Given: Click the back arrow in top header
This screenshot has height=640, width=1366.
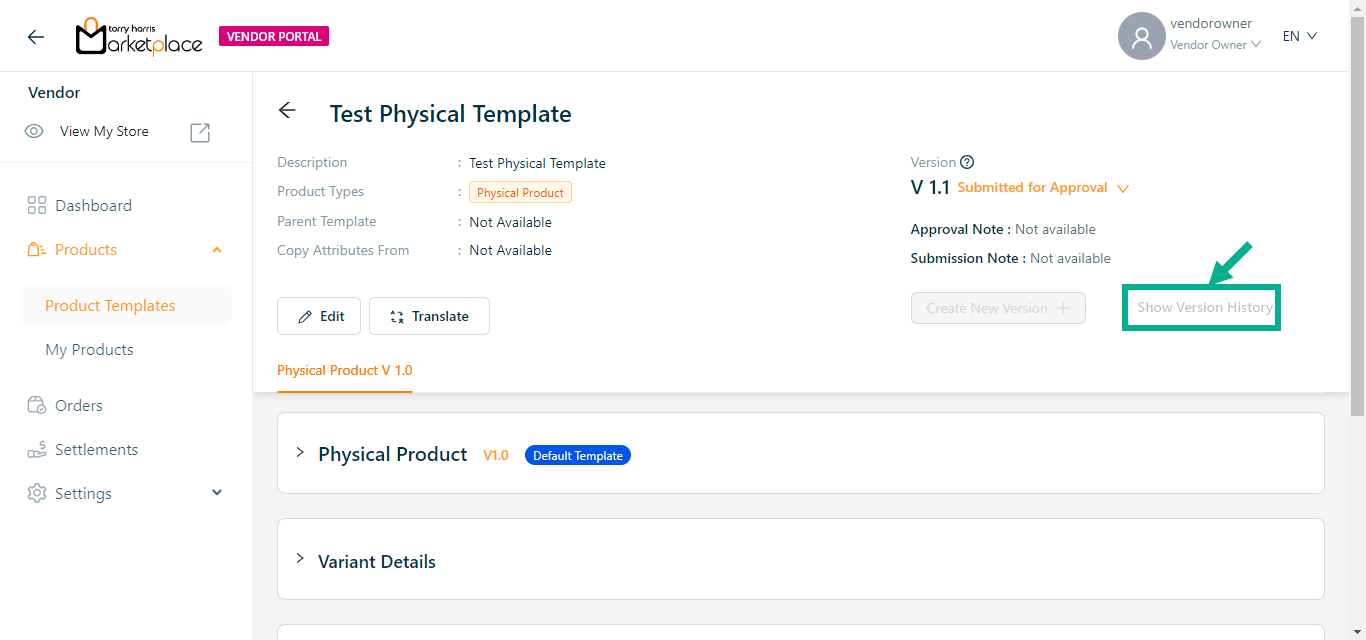Looking at the screenshot, I should click(36, 37).
